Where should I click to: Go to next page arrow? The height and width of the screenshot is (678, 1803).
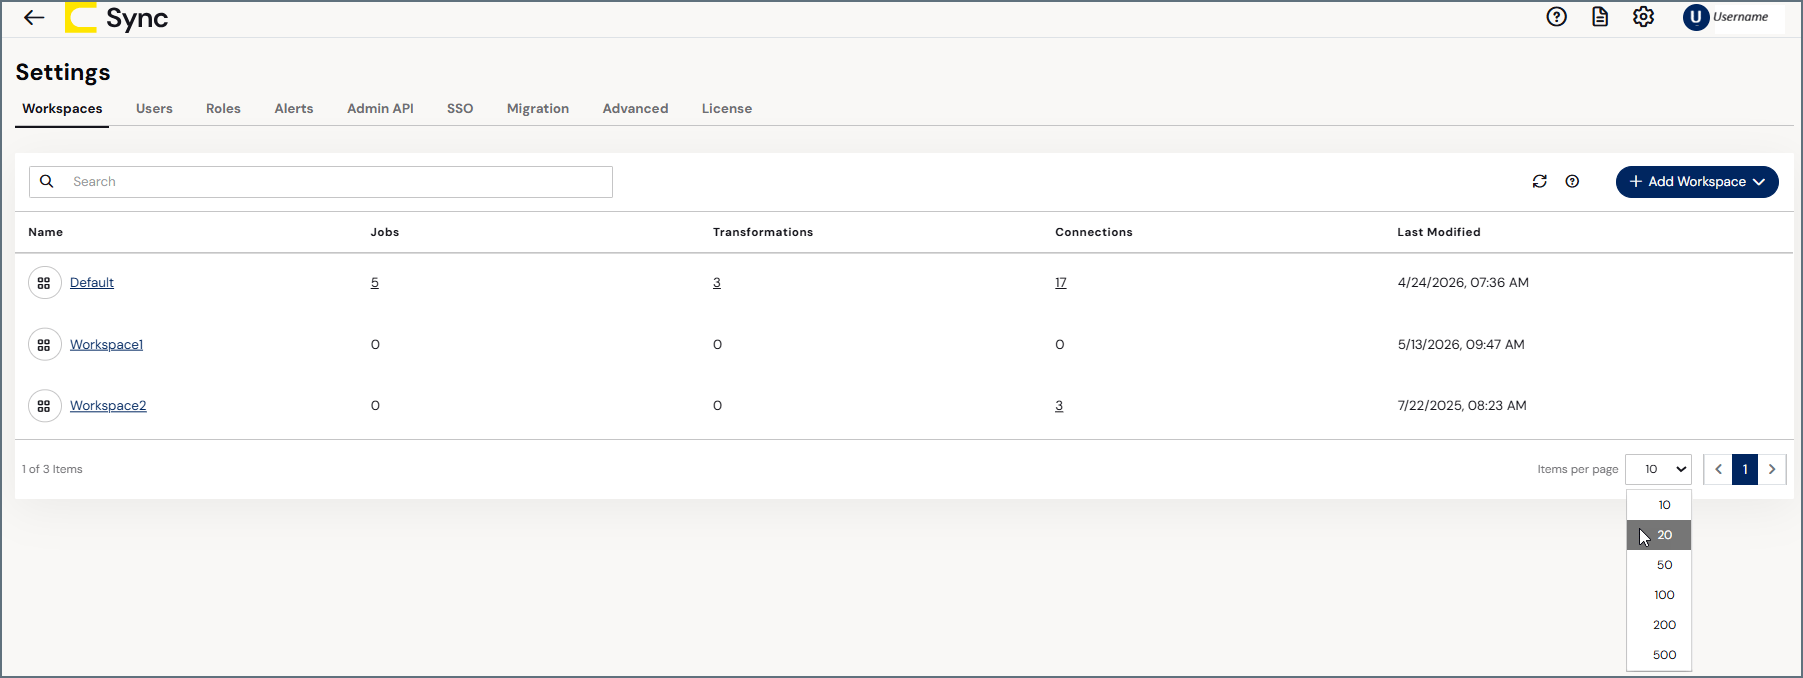click(x=1772, y=469)
